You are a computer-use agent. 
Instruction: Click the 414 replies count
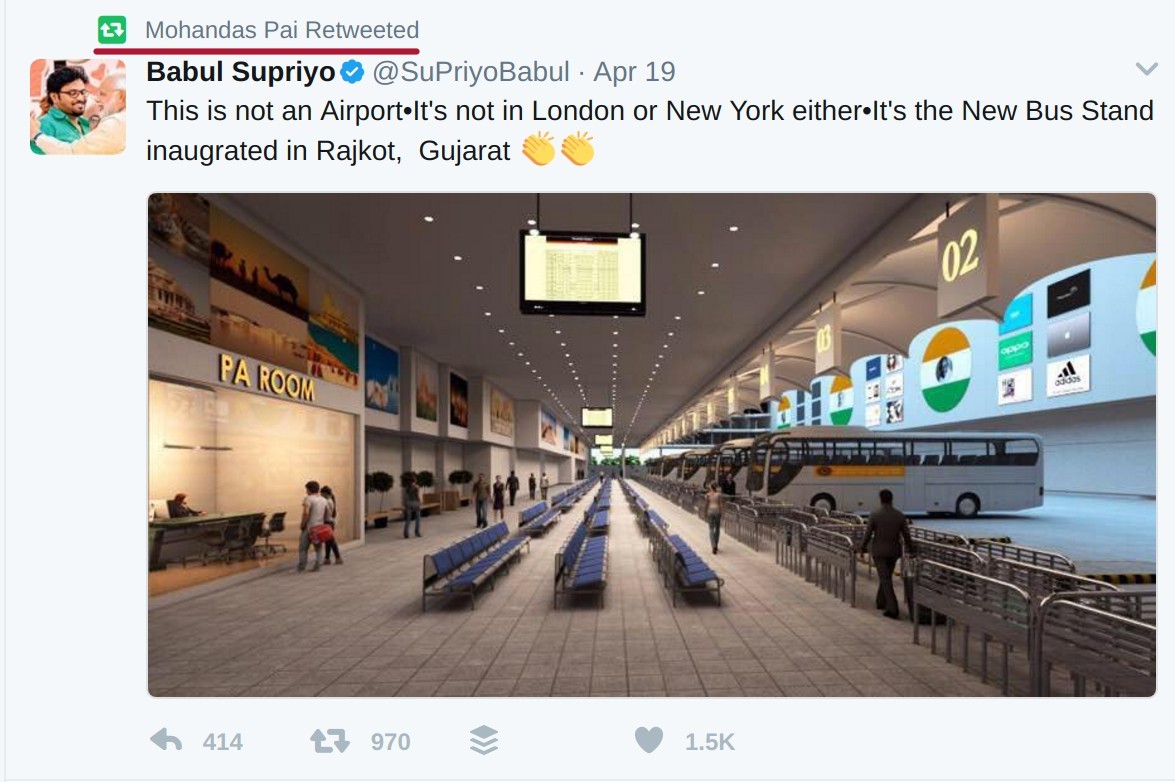click(222, 741)
